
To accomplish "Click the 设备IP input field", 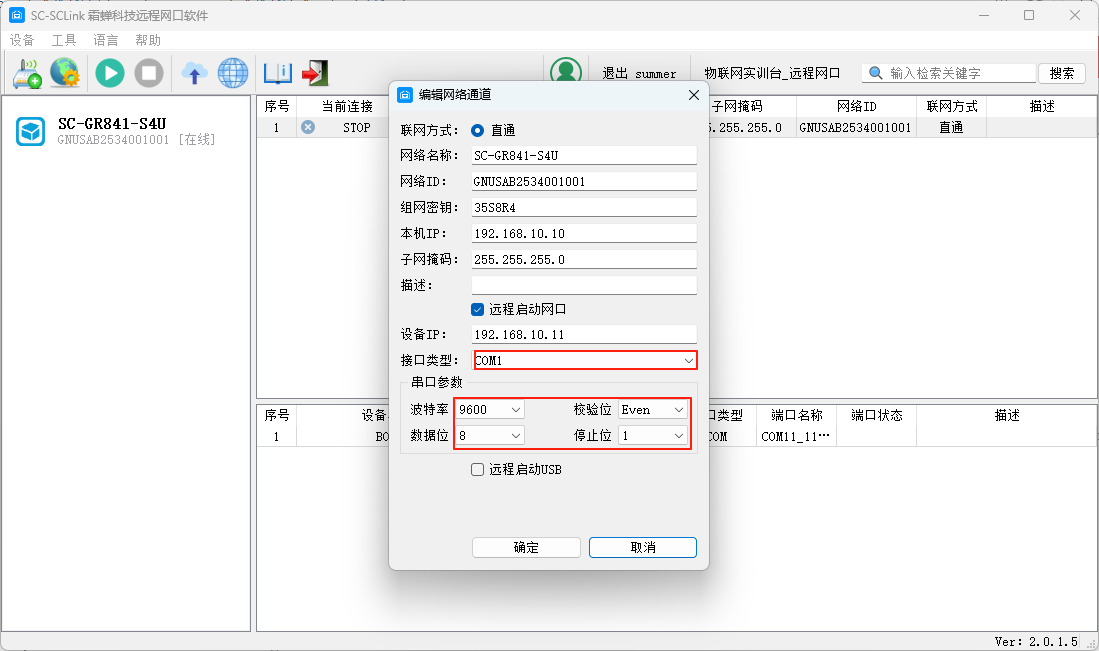I will (584, 335).
